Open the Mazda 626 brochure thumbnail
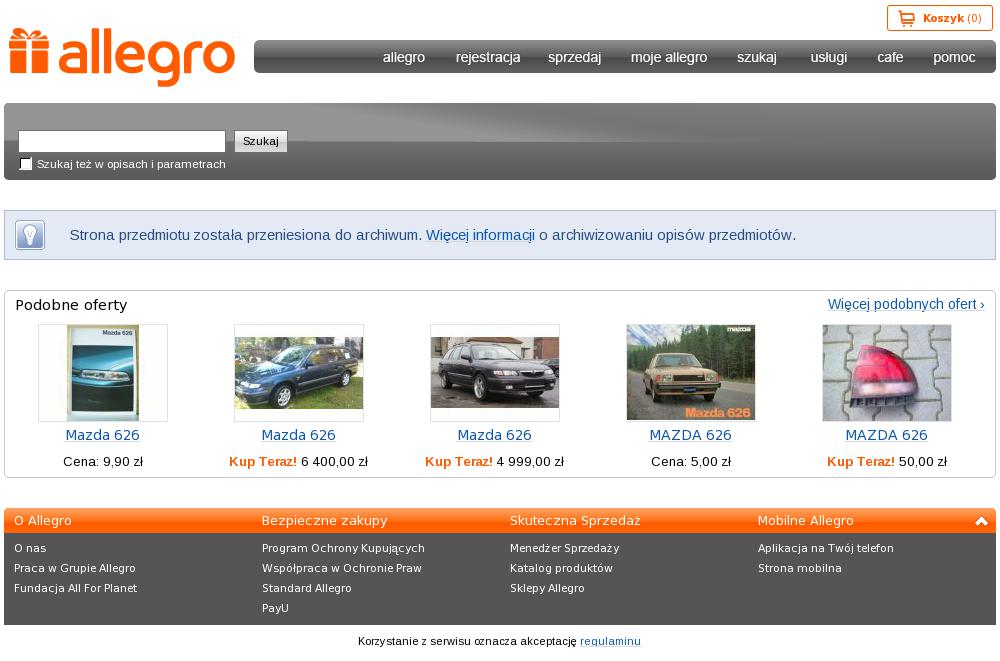The image size is (1000, 661). click(103, 373)
